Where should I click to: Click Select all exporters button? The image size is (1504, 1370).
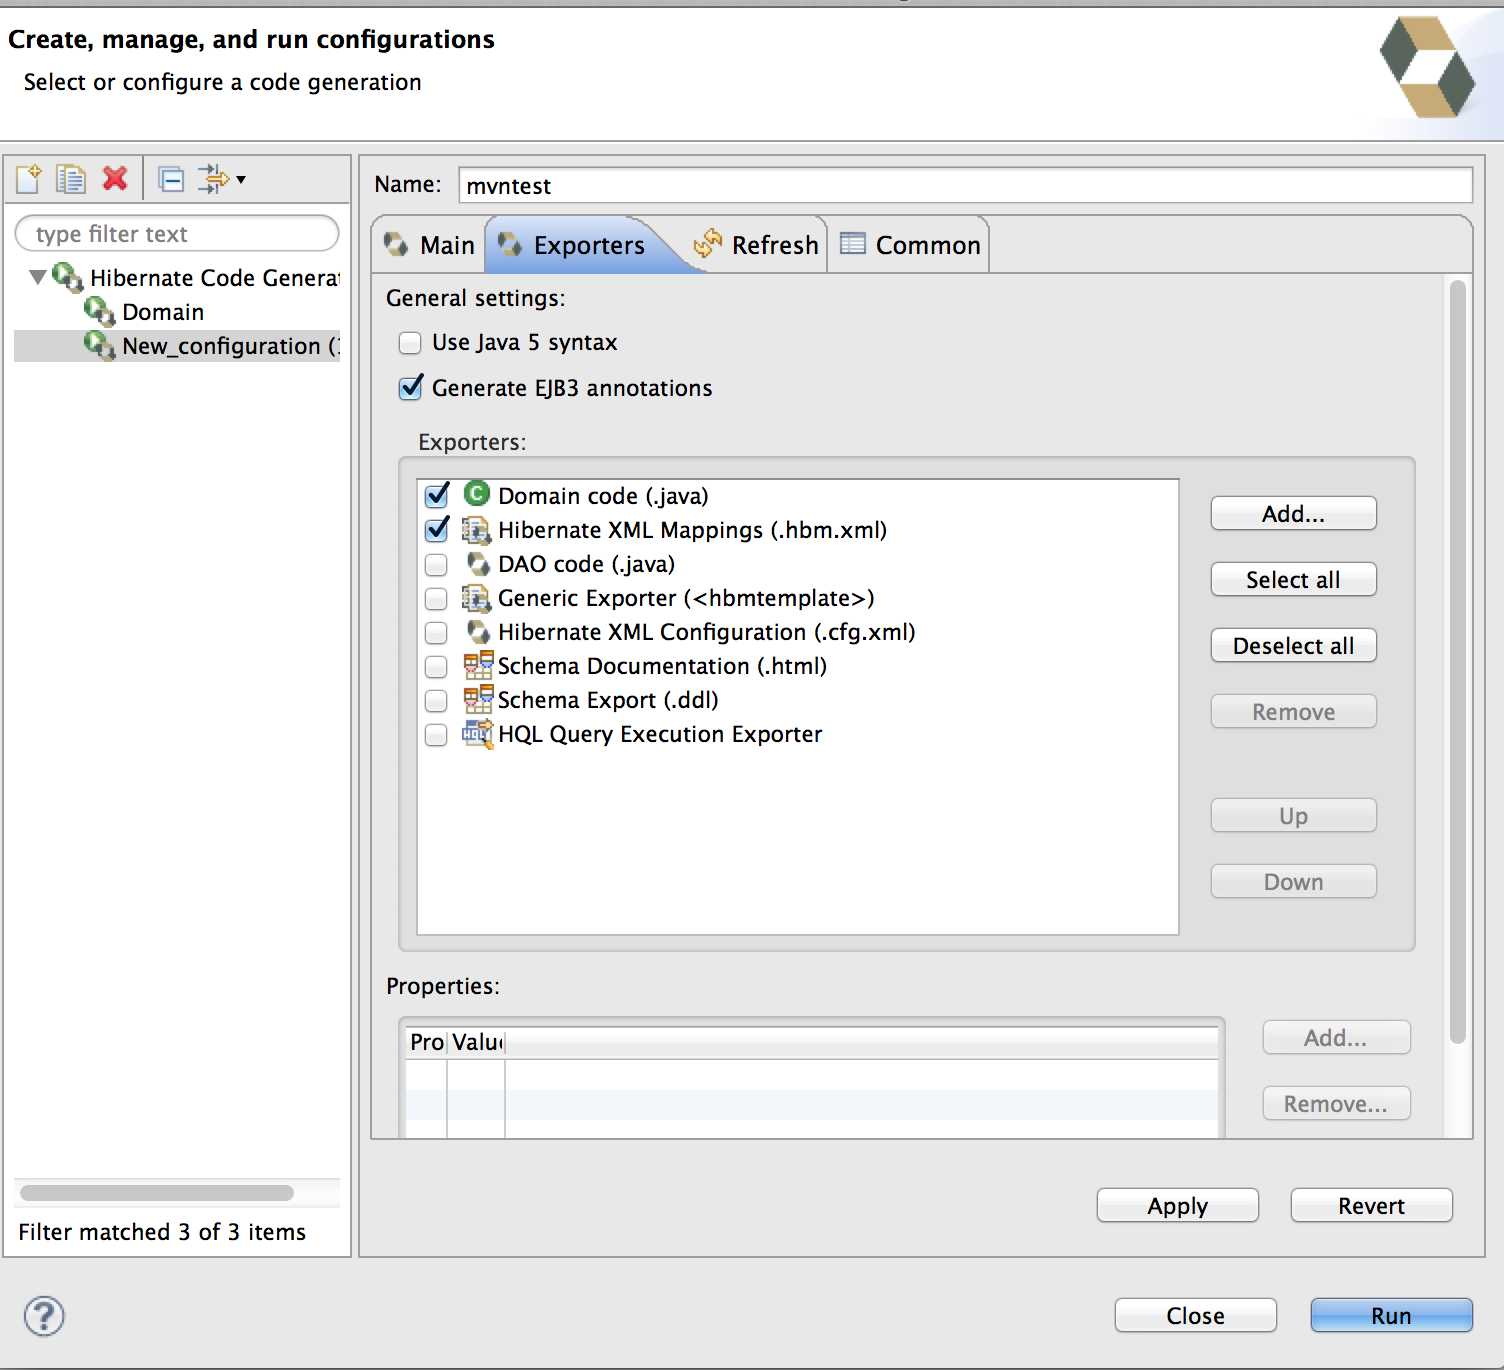click(1293, 579)
